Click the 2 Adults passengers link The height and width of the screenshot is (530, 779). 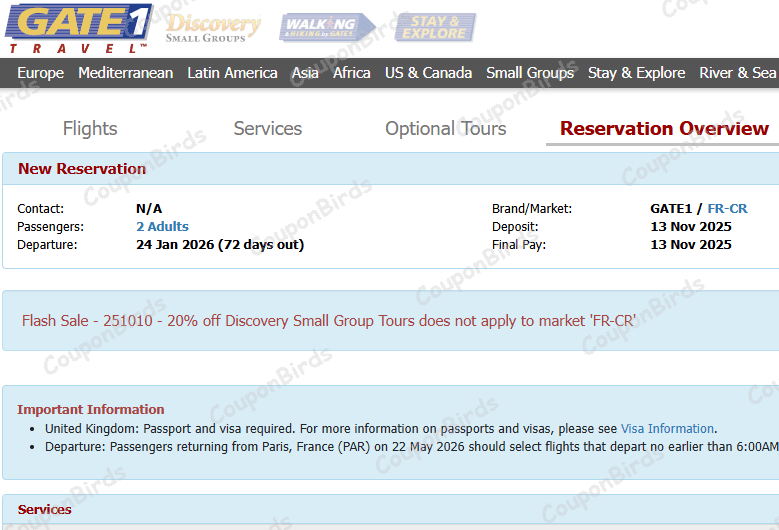[x=162, y=227]
